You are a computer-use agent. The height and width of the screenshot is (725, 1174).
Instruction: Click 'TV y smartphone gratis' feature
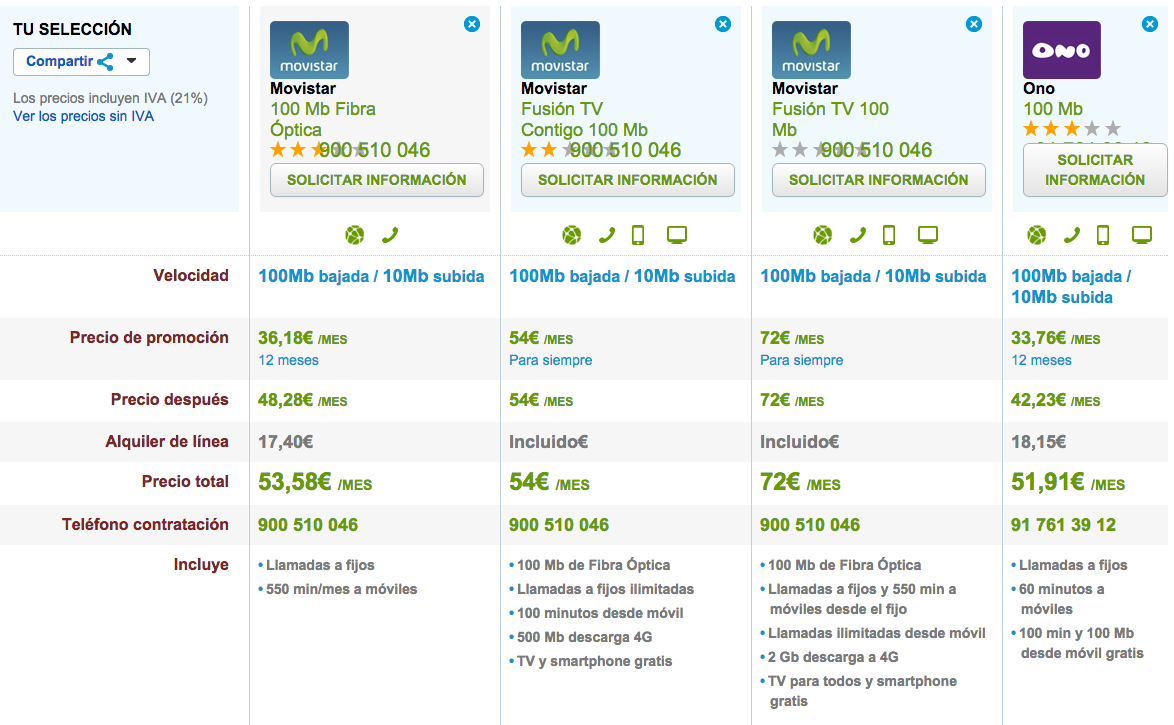point(594,661)
